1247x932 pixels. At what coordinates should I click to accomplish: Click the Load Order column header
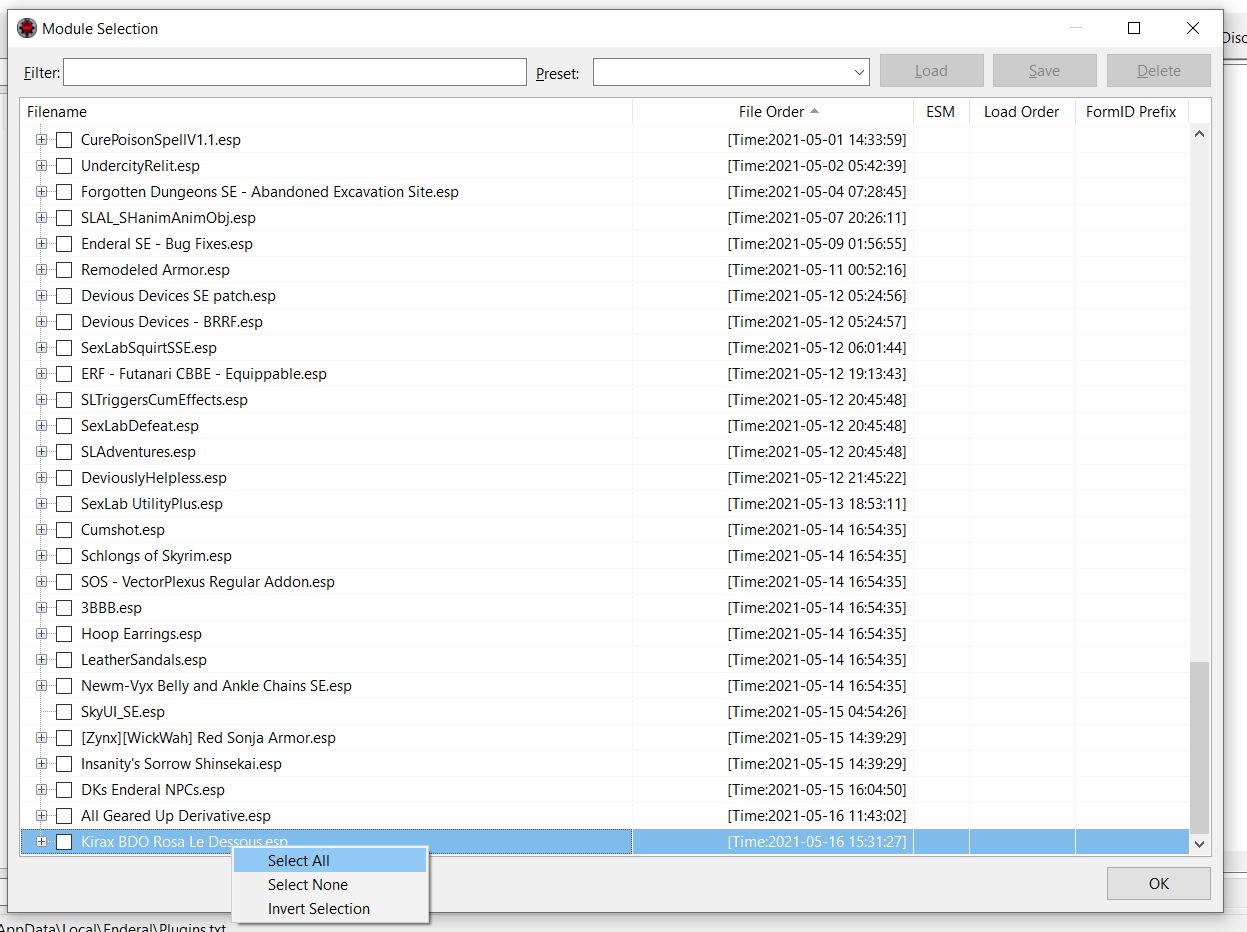click(1022, 112)
